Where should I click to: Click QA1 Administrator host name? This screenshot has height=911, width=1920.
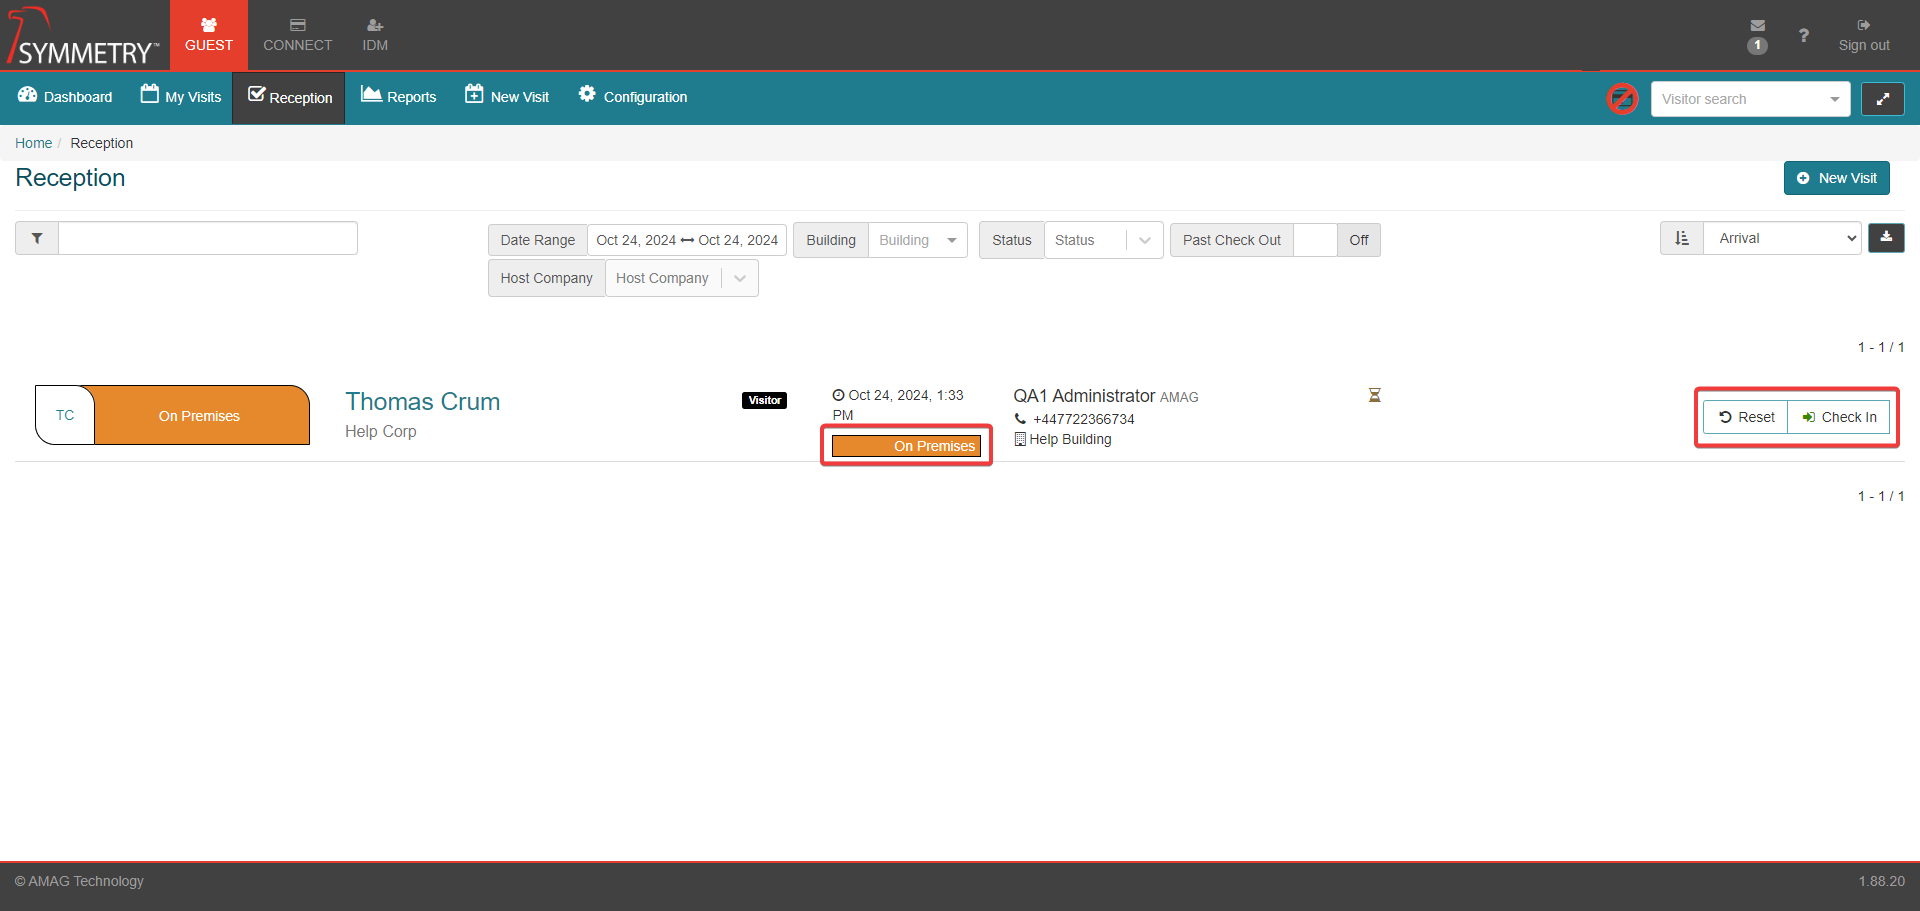[x=1084, y=396]
